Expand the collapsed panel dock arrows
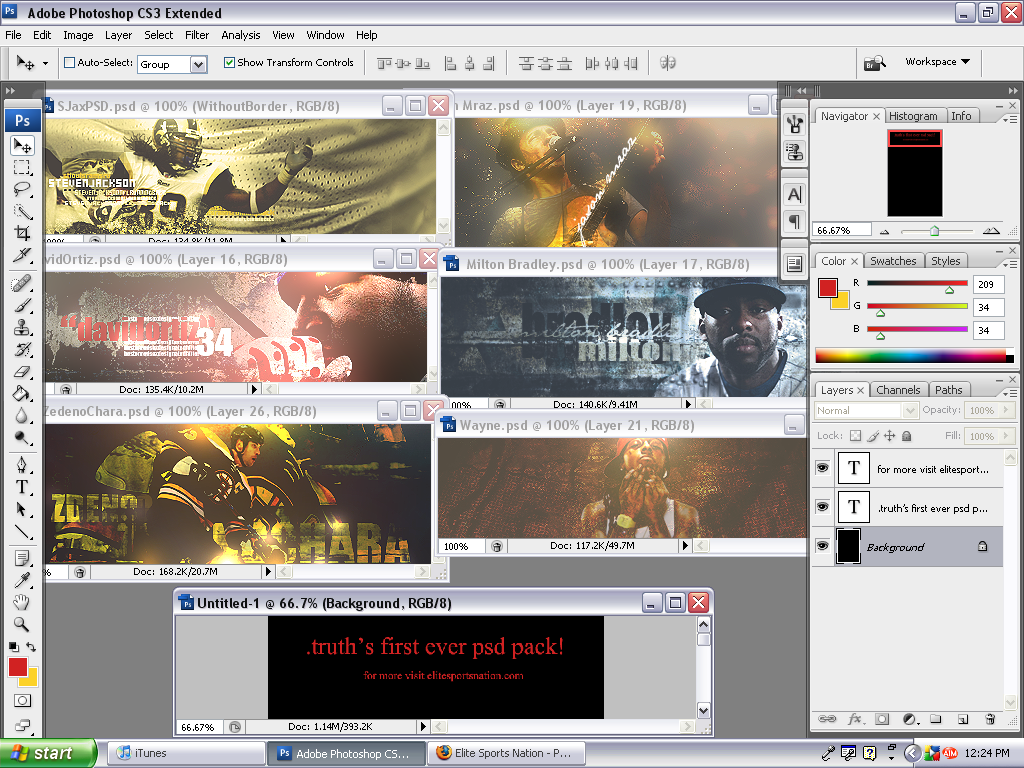This screenshot has height=768, width=1024. click(801, 90)
